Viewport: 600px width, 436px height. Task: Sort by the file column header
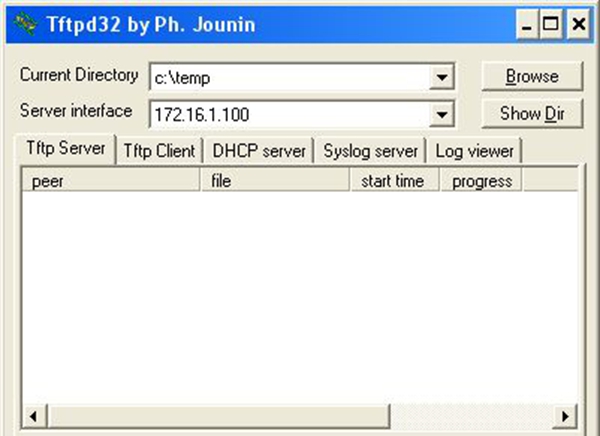pos(275,181)
